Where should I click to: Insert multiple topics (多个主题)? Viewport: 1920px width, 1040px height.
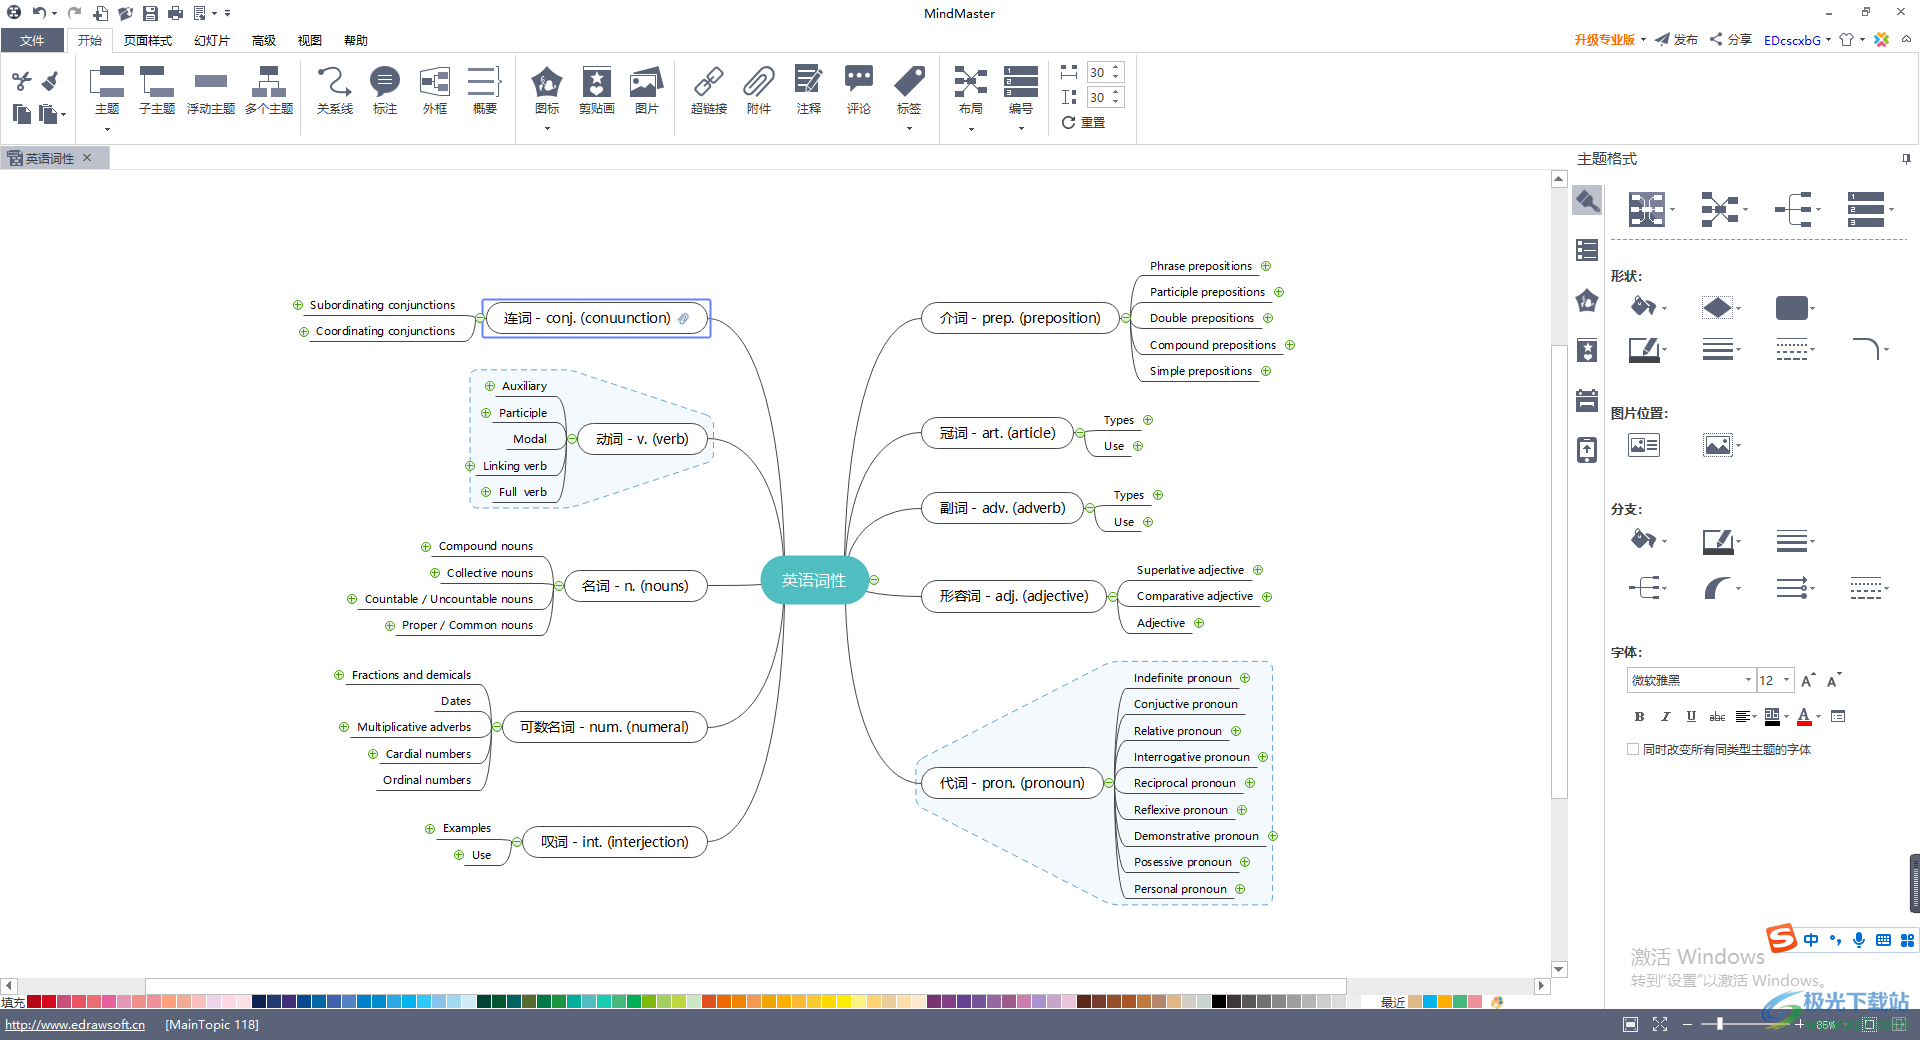click(269, 90)
